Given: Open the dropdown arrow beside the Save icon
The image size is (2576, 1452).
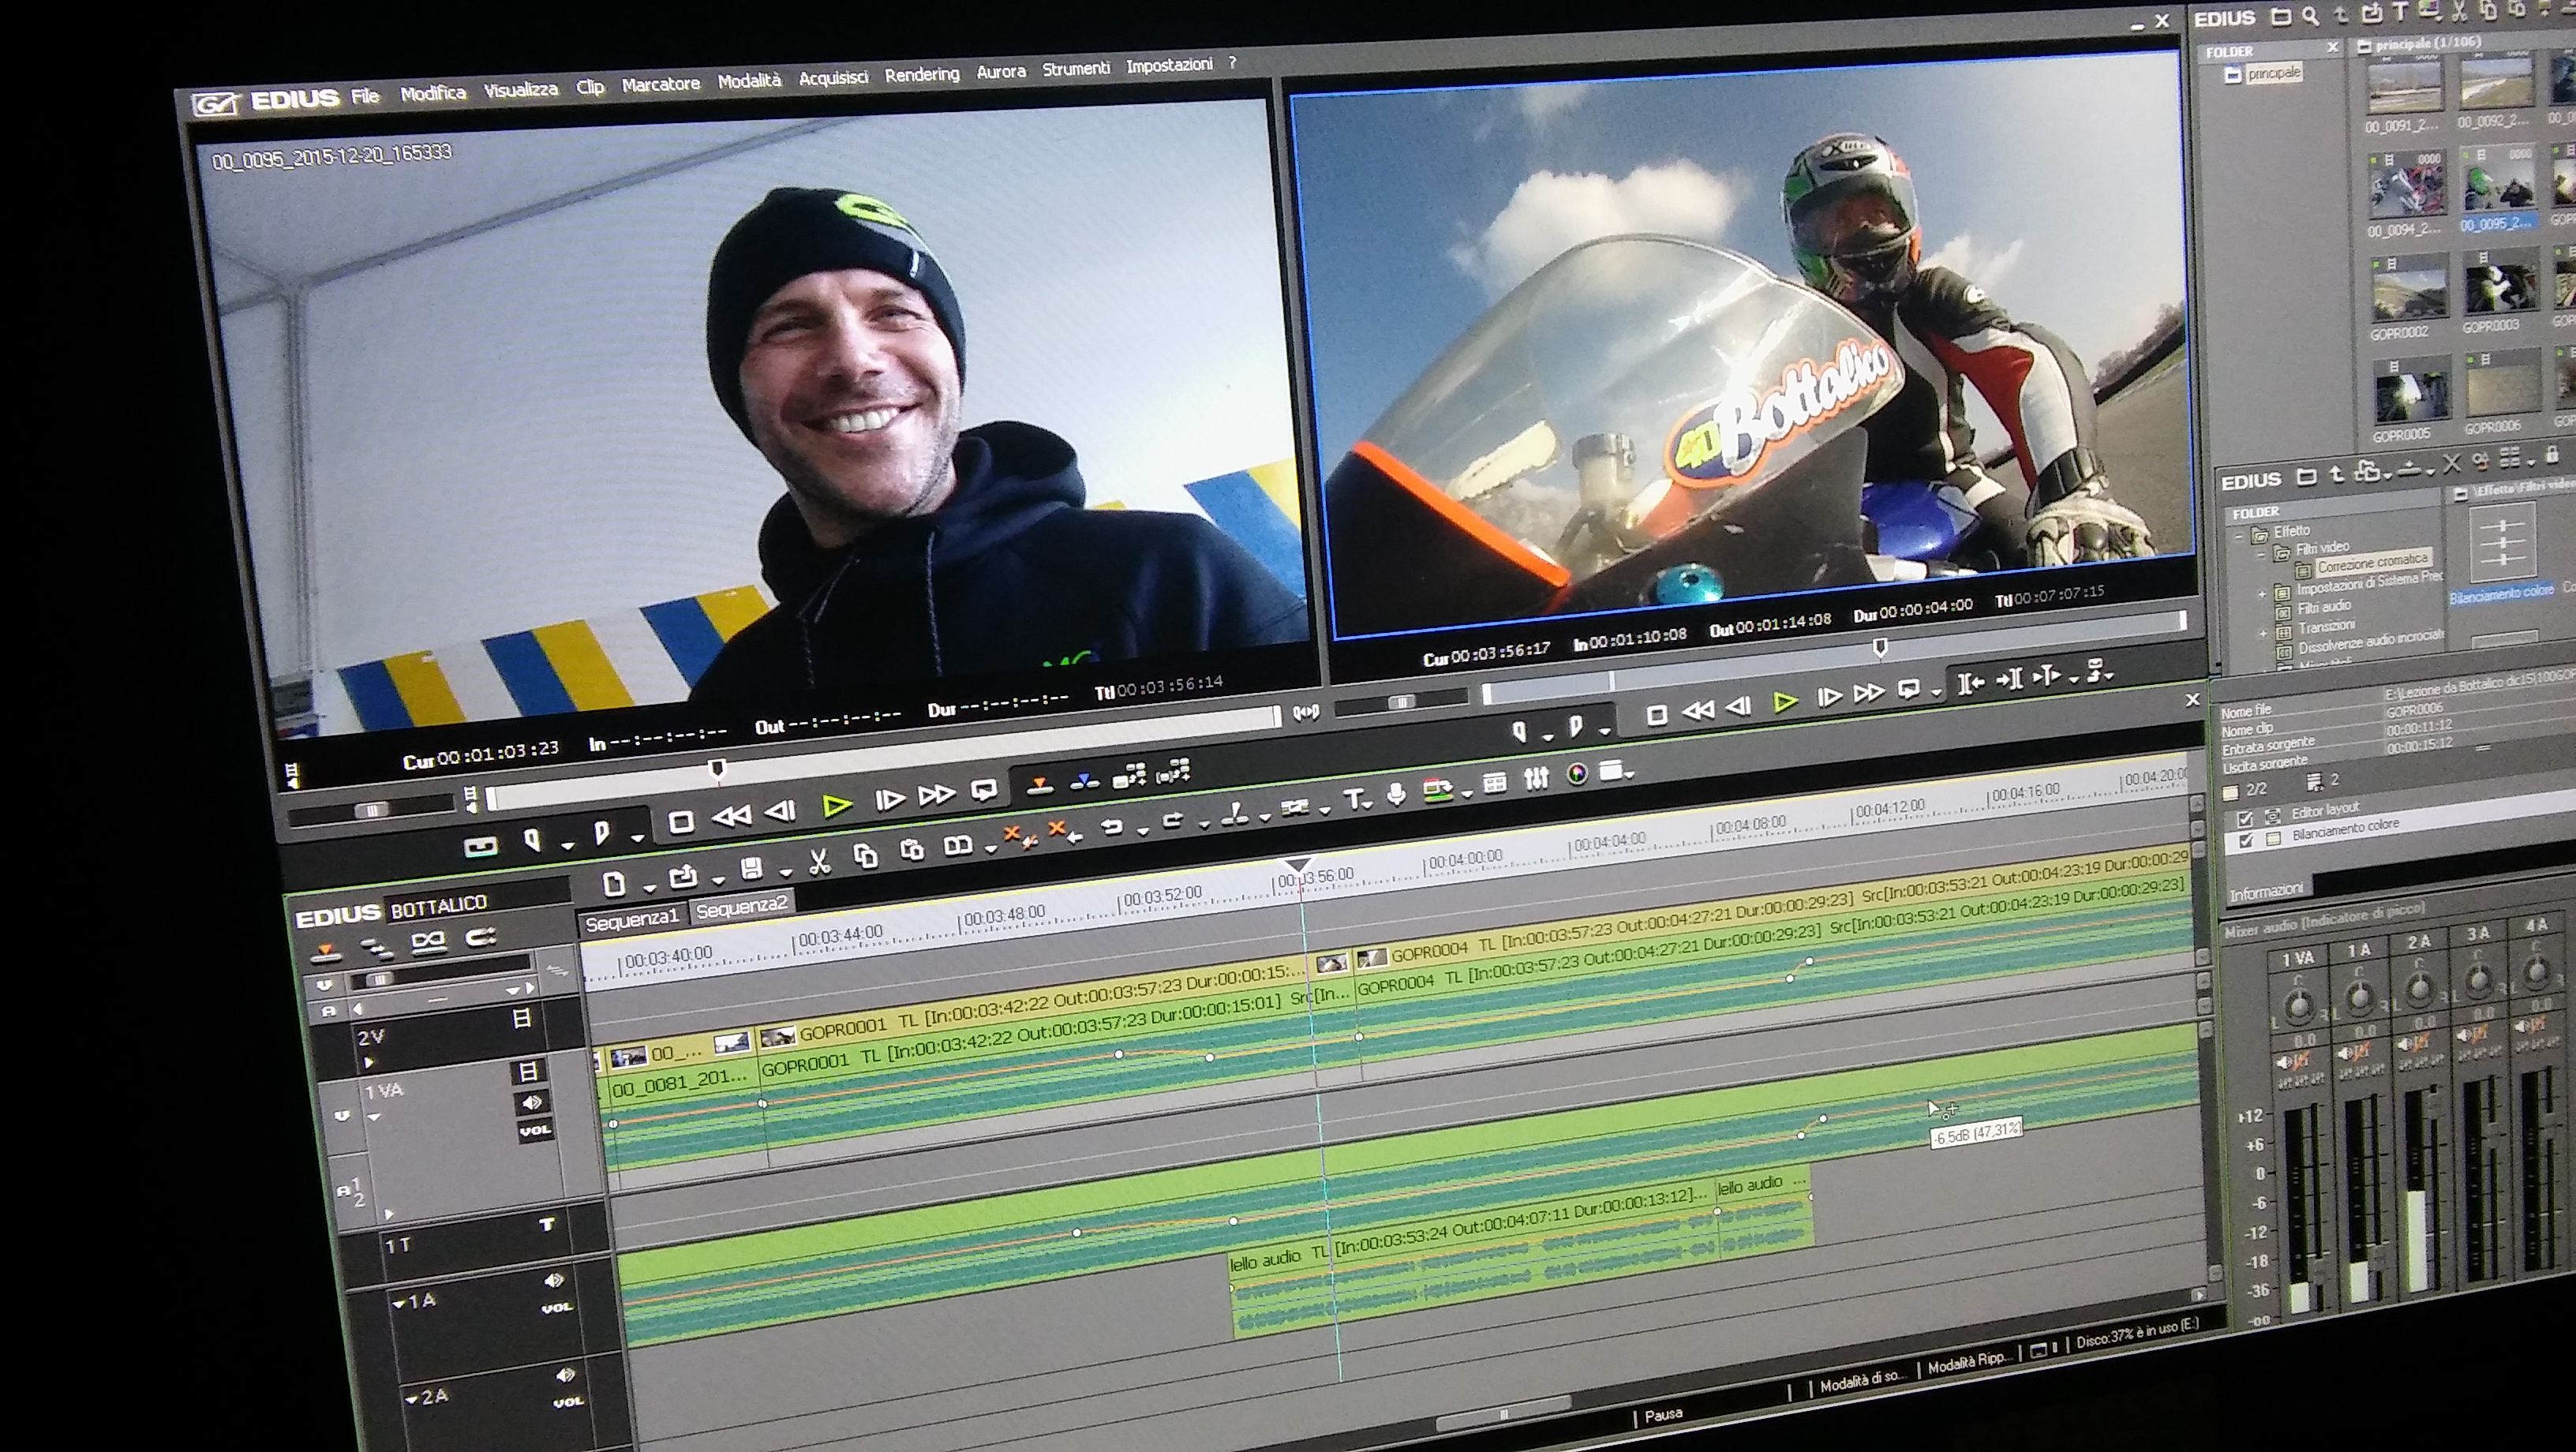Looking at the screenshot, I should 785,872.
